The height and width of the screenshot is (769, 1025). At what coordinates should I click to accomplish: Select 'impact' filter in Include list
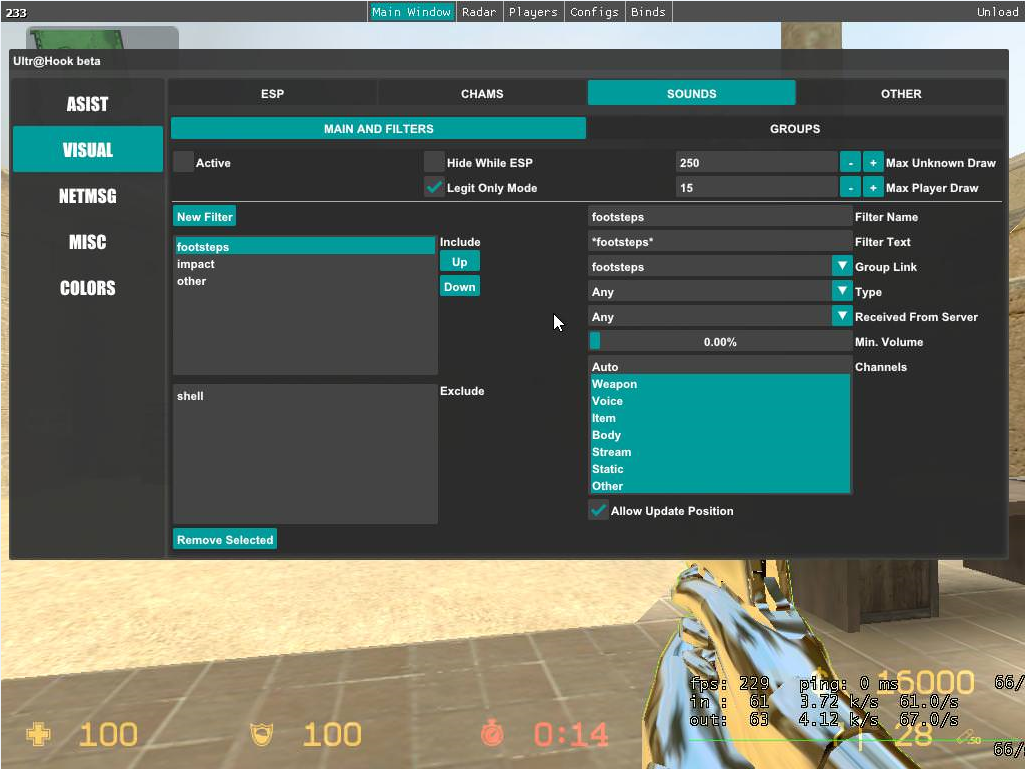(x=305, y=264)
